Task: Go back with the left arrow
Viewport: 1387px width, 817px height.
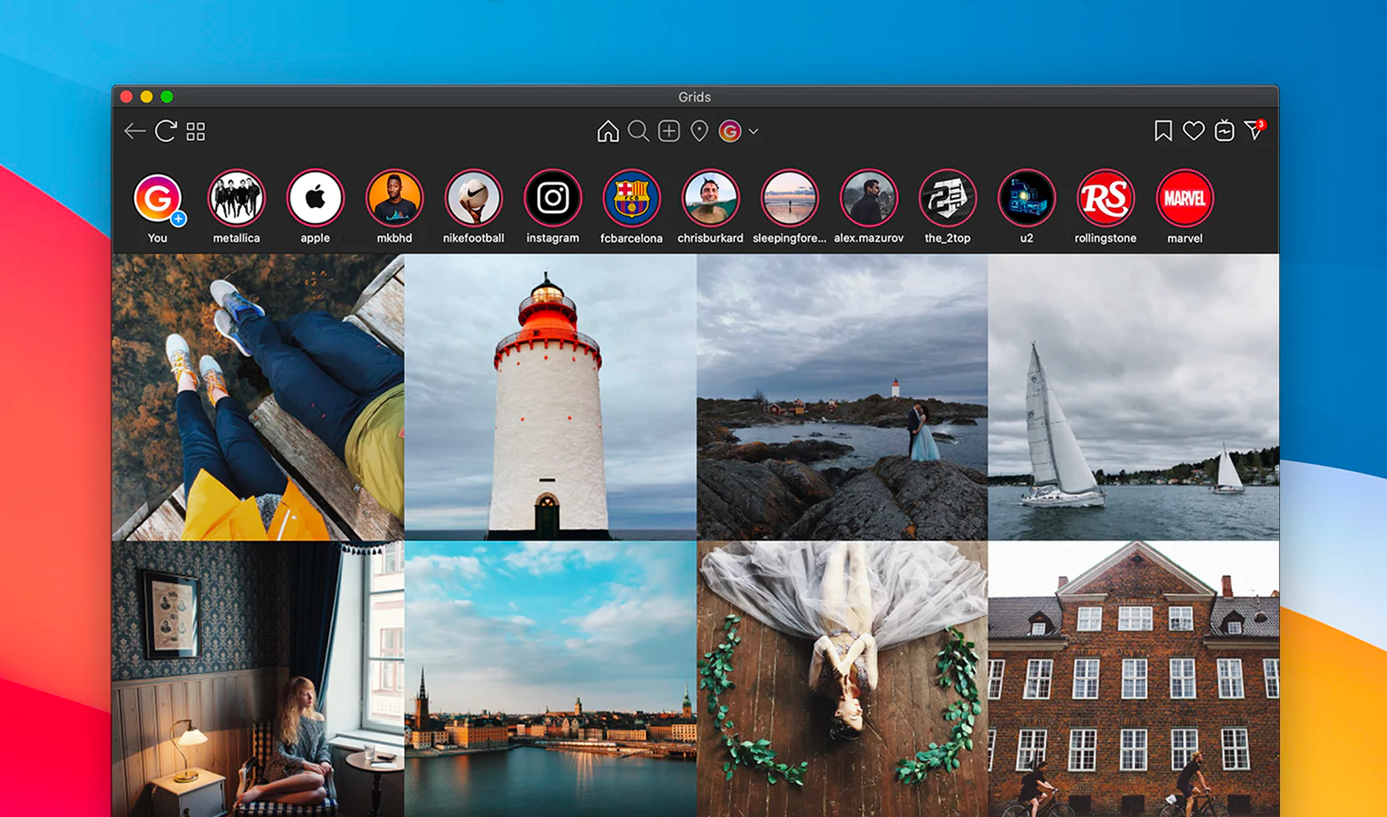Action: (135, 131)
